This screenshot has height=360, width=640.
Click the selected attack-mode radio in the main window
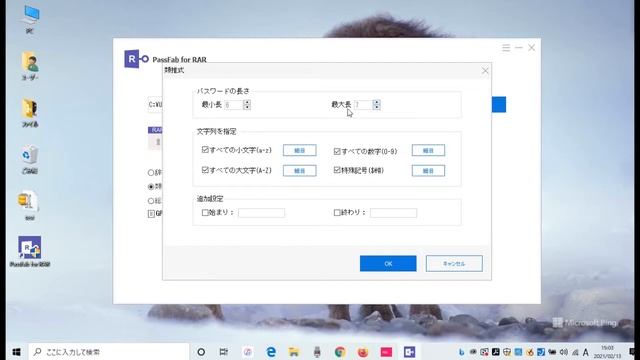151,187
